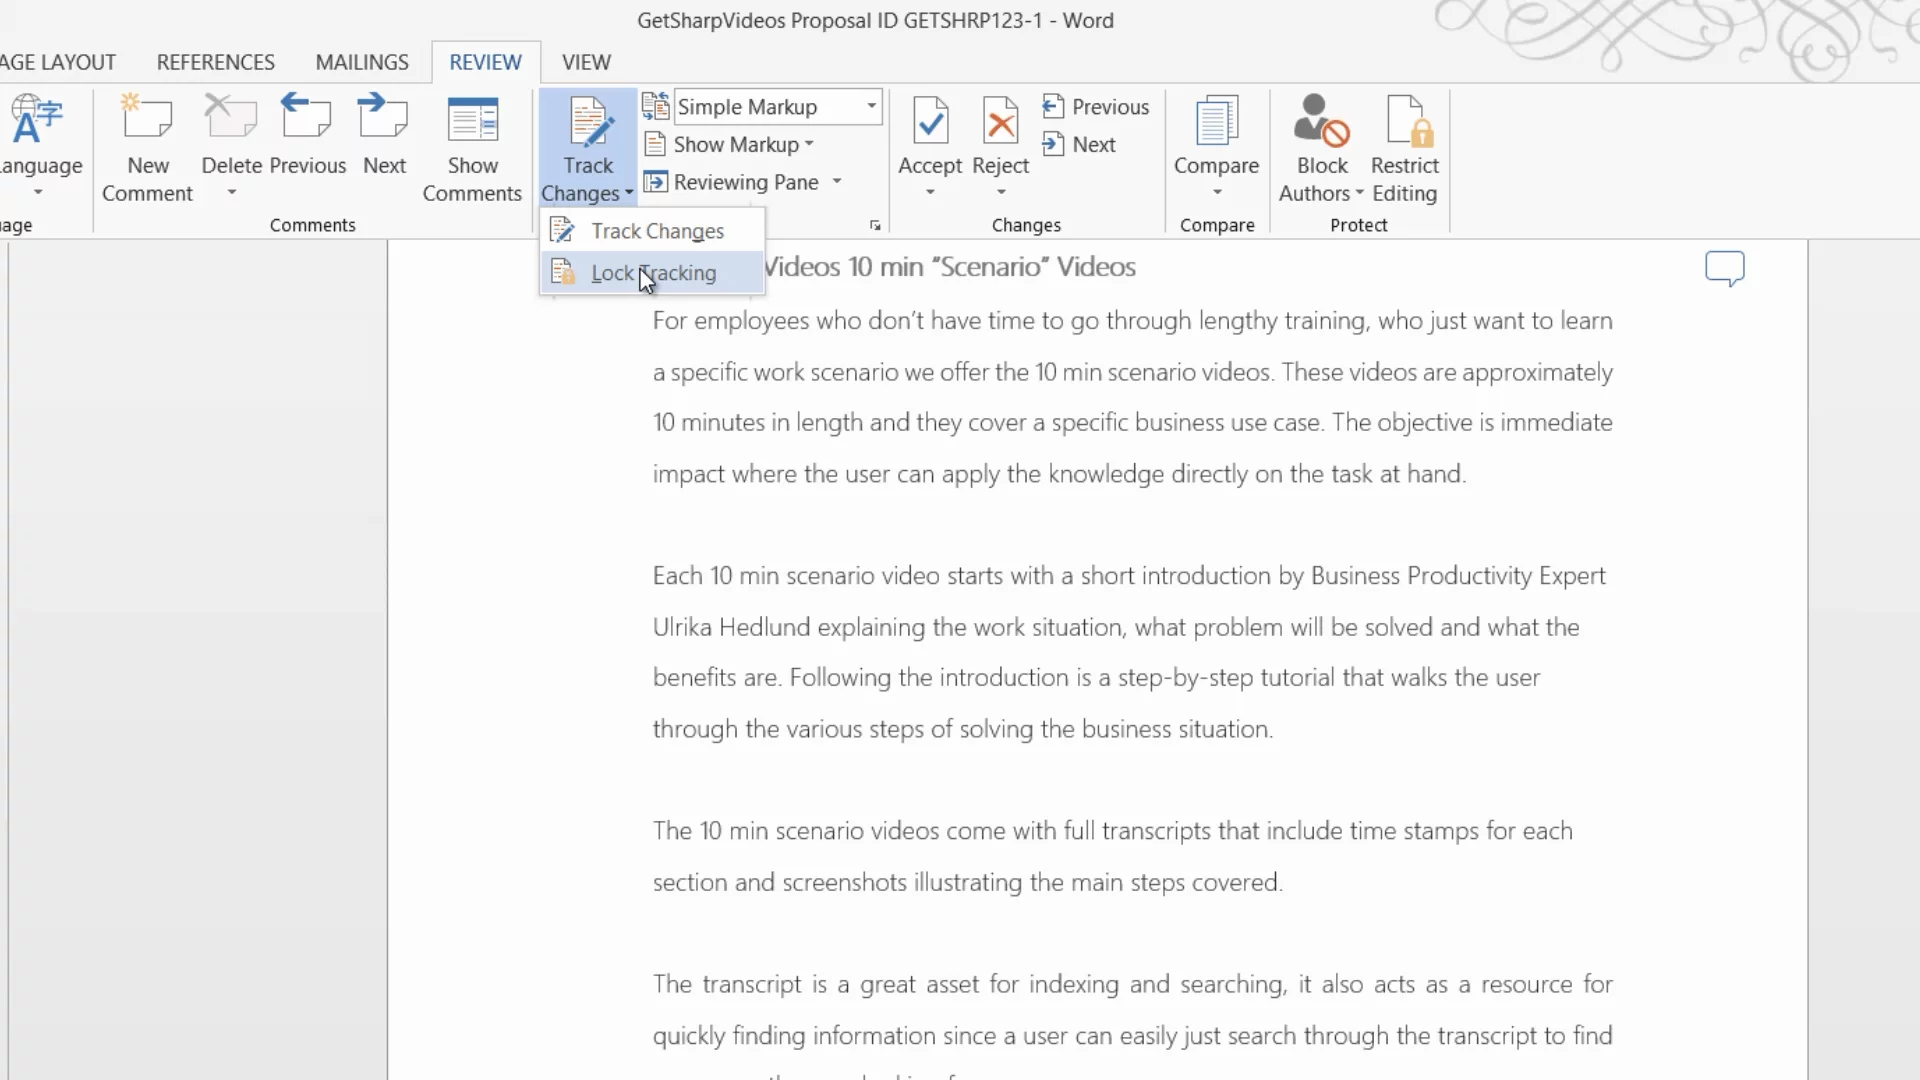Click the Delete comment icon

coord(230,120)
